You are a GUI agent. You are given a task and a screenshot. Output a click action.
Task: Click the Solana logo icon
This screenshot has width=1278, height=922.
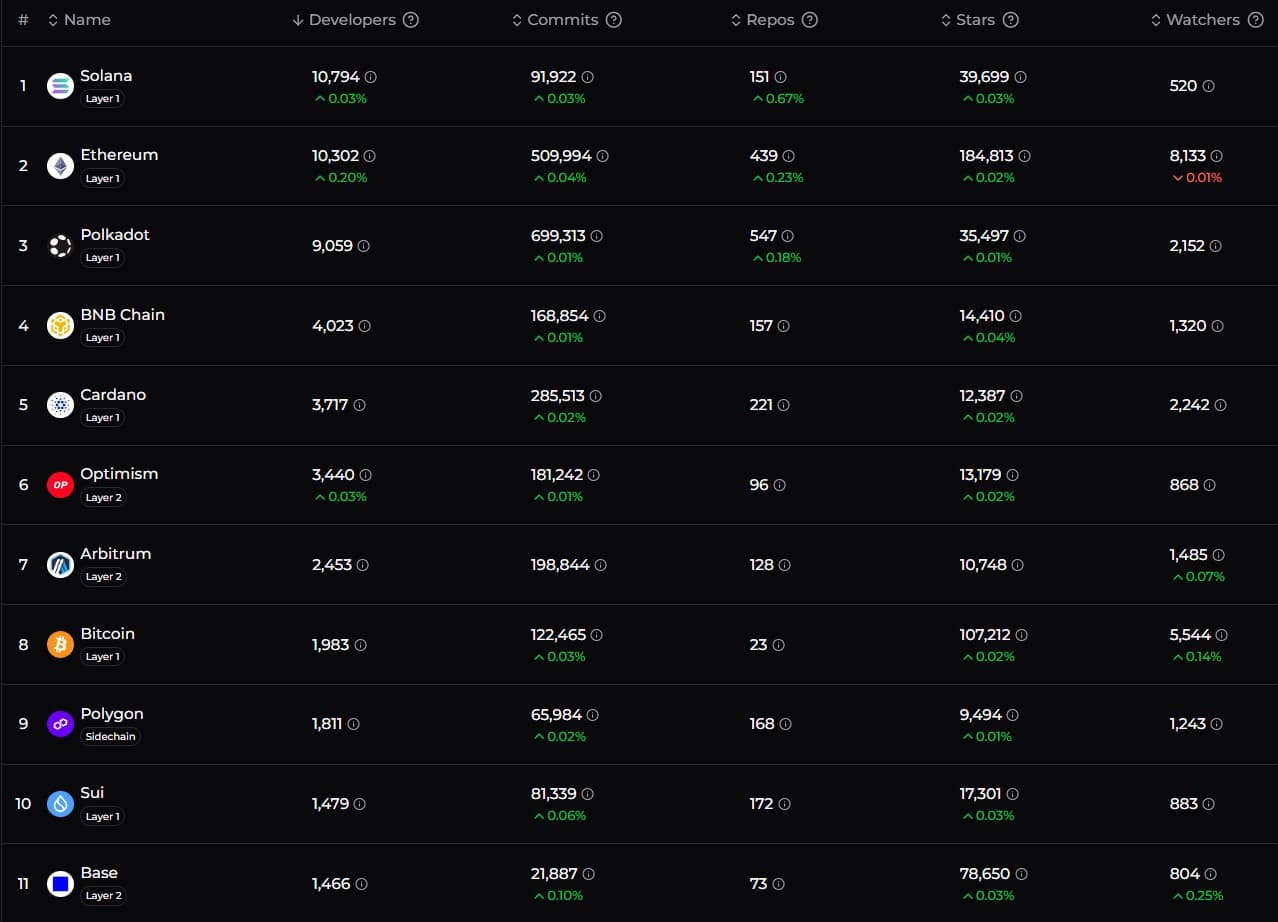60,86
